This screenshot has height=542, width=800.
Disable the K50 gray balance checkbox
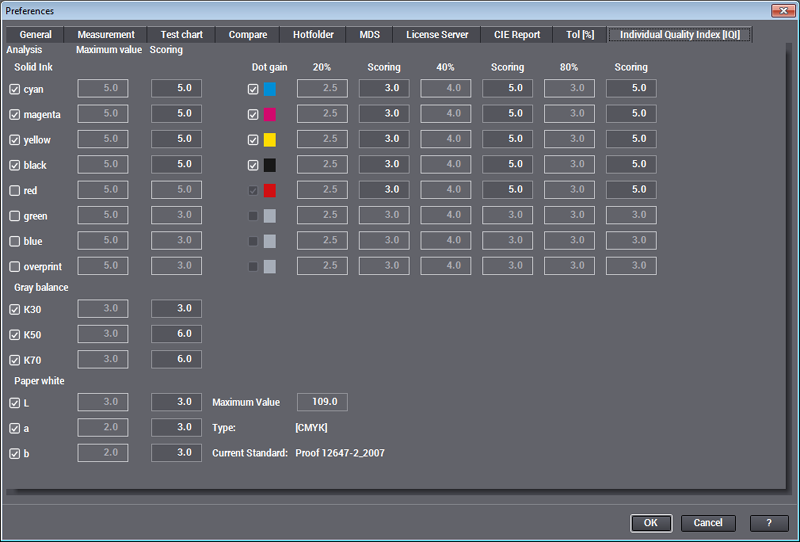click(x=14, y=334)
